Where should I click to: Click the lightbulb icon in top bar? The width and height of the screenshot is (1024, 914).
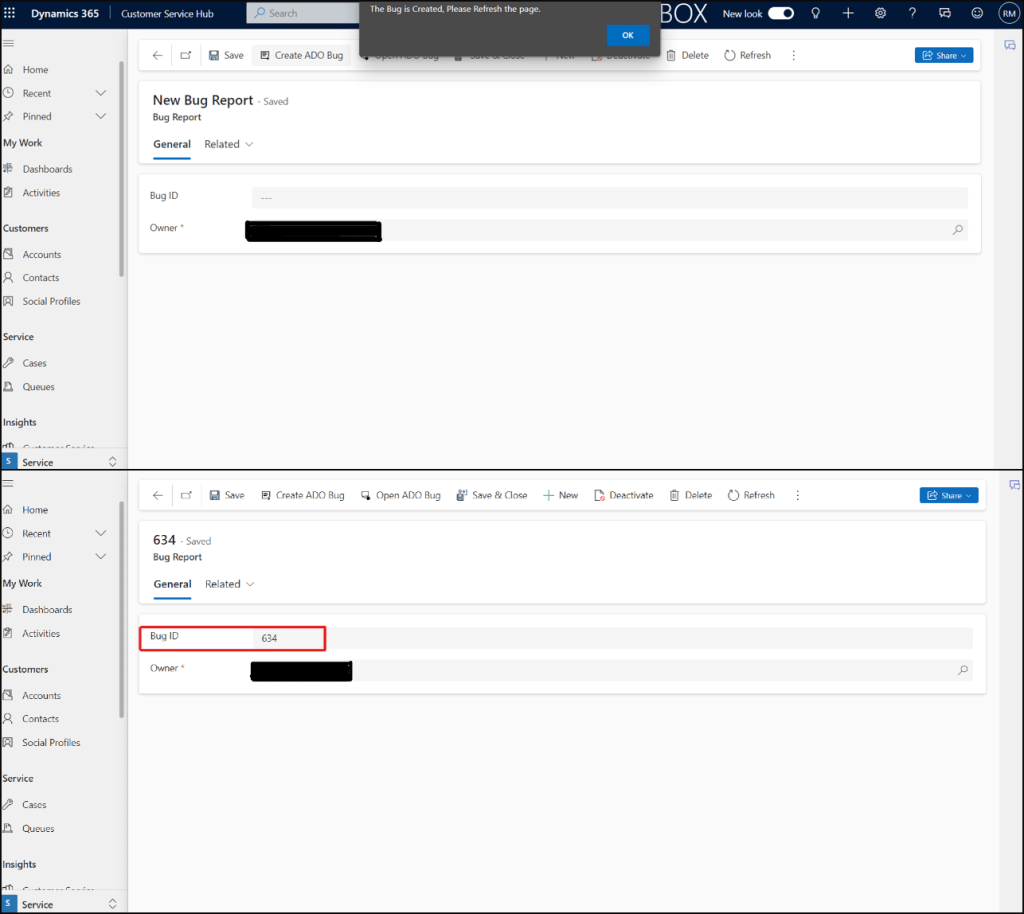816,14
